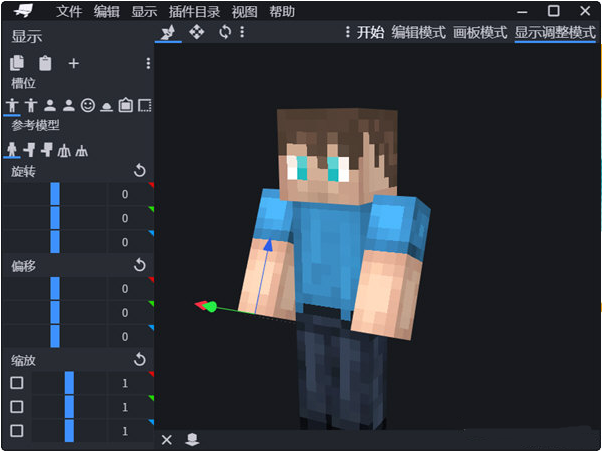Image resolution: width=602 pixels, height=451 pixels.
Task: Click the plus add preset icon
Action: tap(73, 63)
